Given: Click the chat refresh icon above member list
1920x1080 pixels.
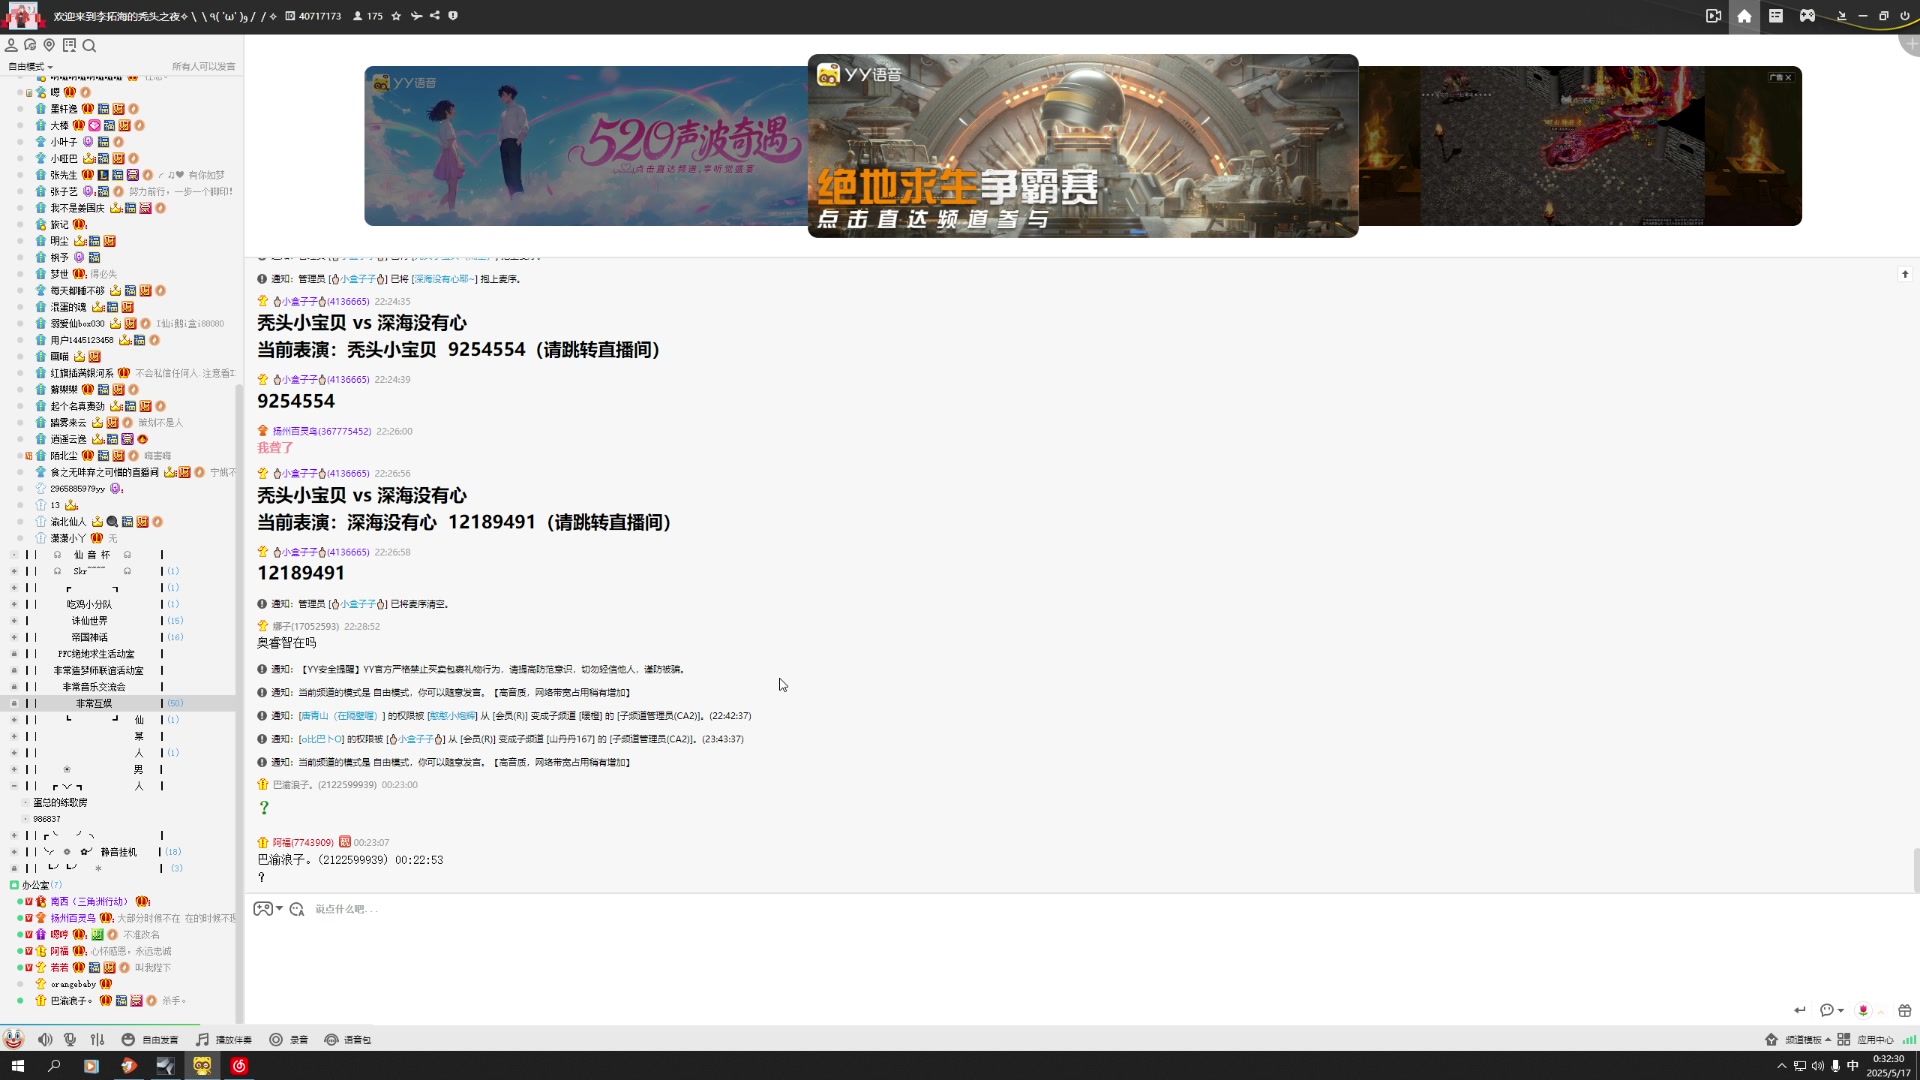Looking at the screenshot, I should pyautogui.click(x=30, y=45).
